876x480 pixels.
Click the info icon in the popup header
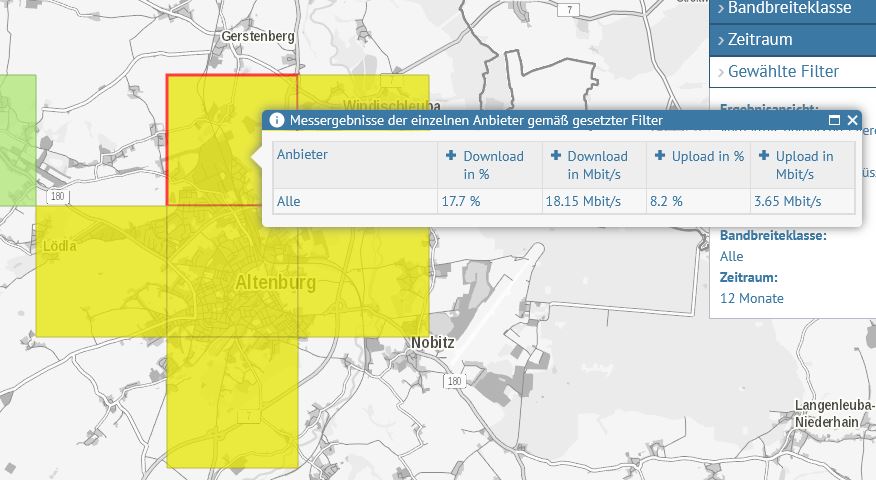click(277, 121)
